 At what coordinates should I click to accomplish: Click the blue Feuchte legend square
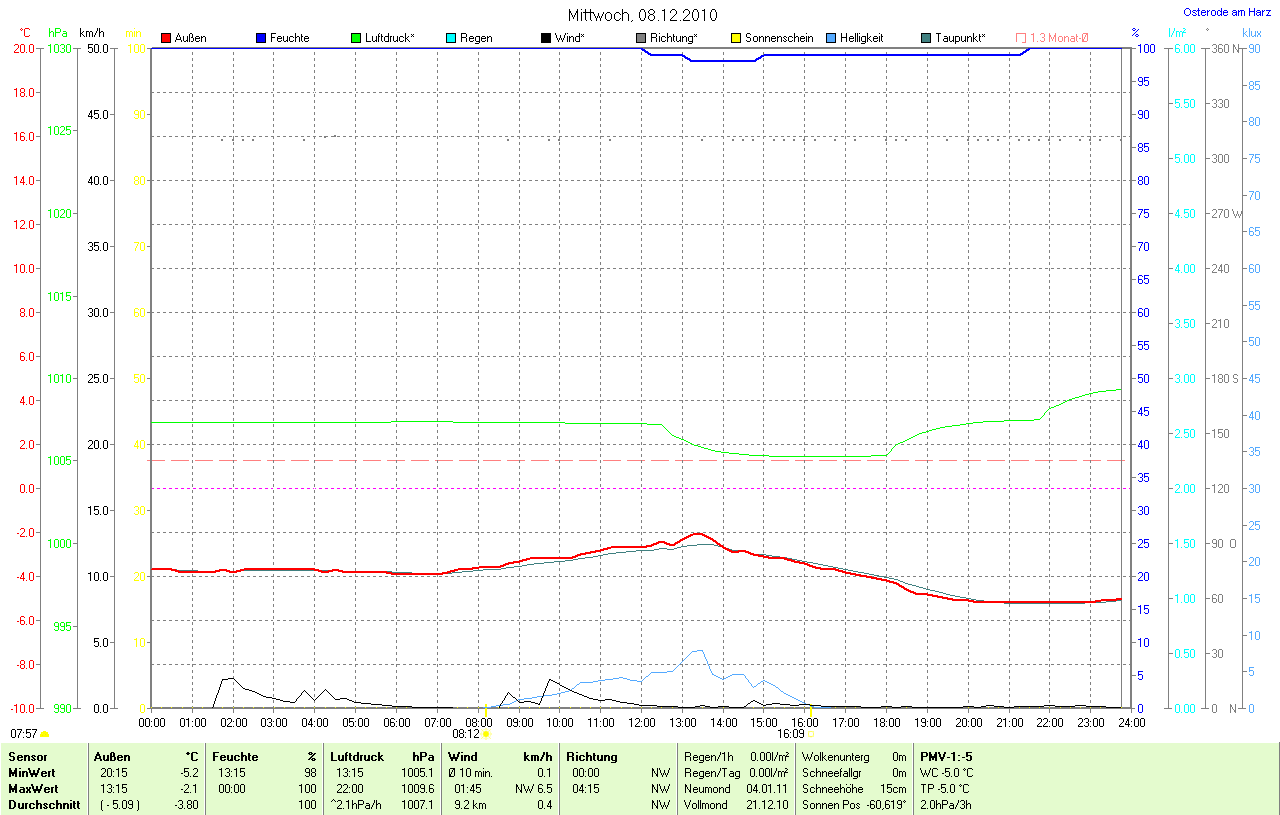click(x=261, y=38)
